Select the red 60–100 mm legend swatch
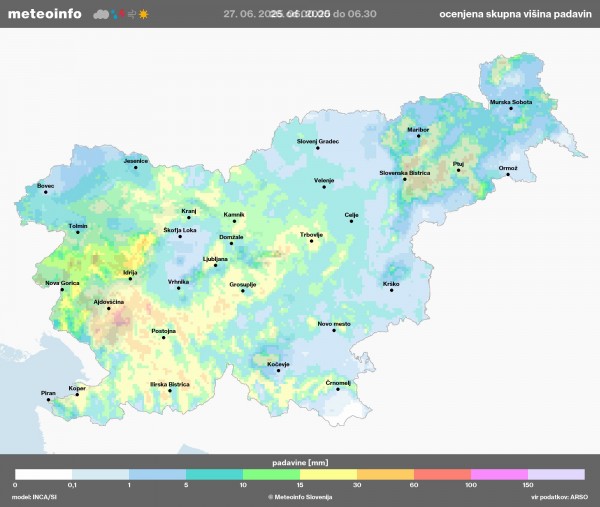The height and width of the screenshot is (507, 600). (442, 474)
